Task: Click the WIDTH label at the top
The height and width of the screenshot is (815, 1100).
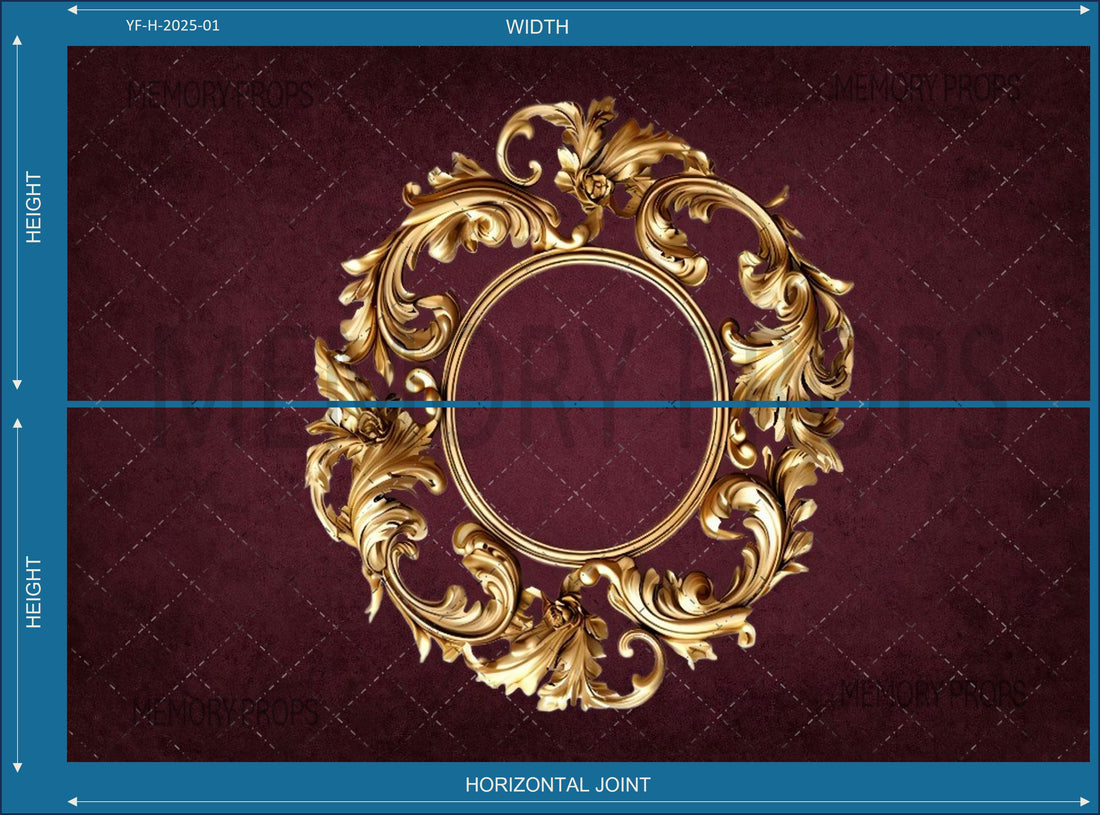Action: click(537, 27)
